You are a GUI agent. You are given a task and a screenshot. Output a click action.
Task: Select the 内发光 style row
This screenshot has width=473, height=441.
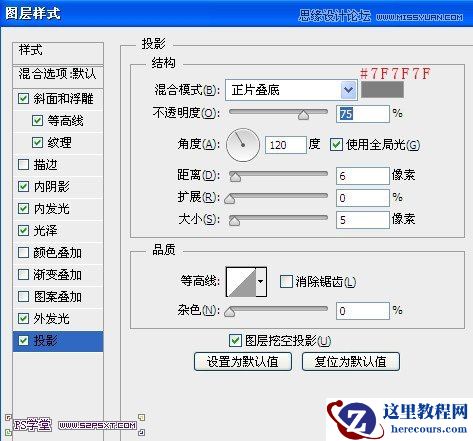[x=58, y=209]
